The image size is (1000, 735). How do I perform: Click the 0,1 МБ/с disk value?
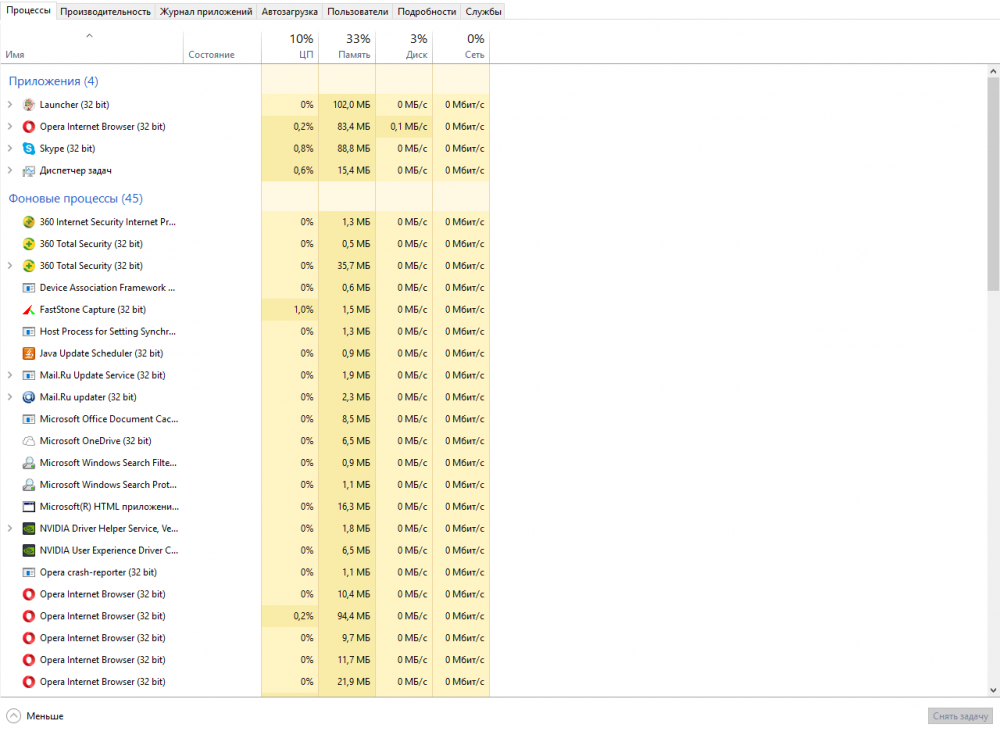point(409,126)
